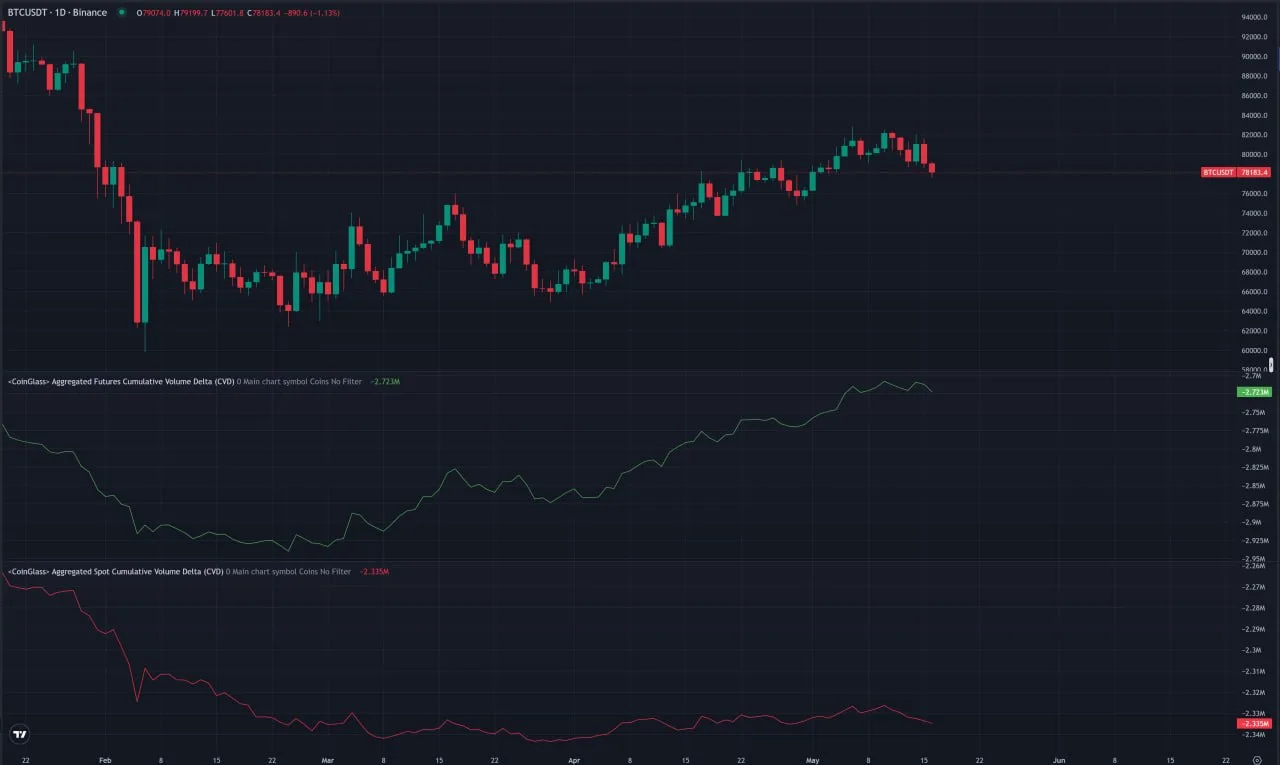Click the Mar label on the time axis
1280x765 pixels.
pyautogui.click(x=327, y=760)
